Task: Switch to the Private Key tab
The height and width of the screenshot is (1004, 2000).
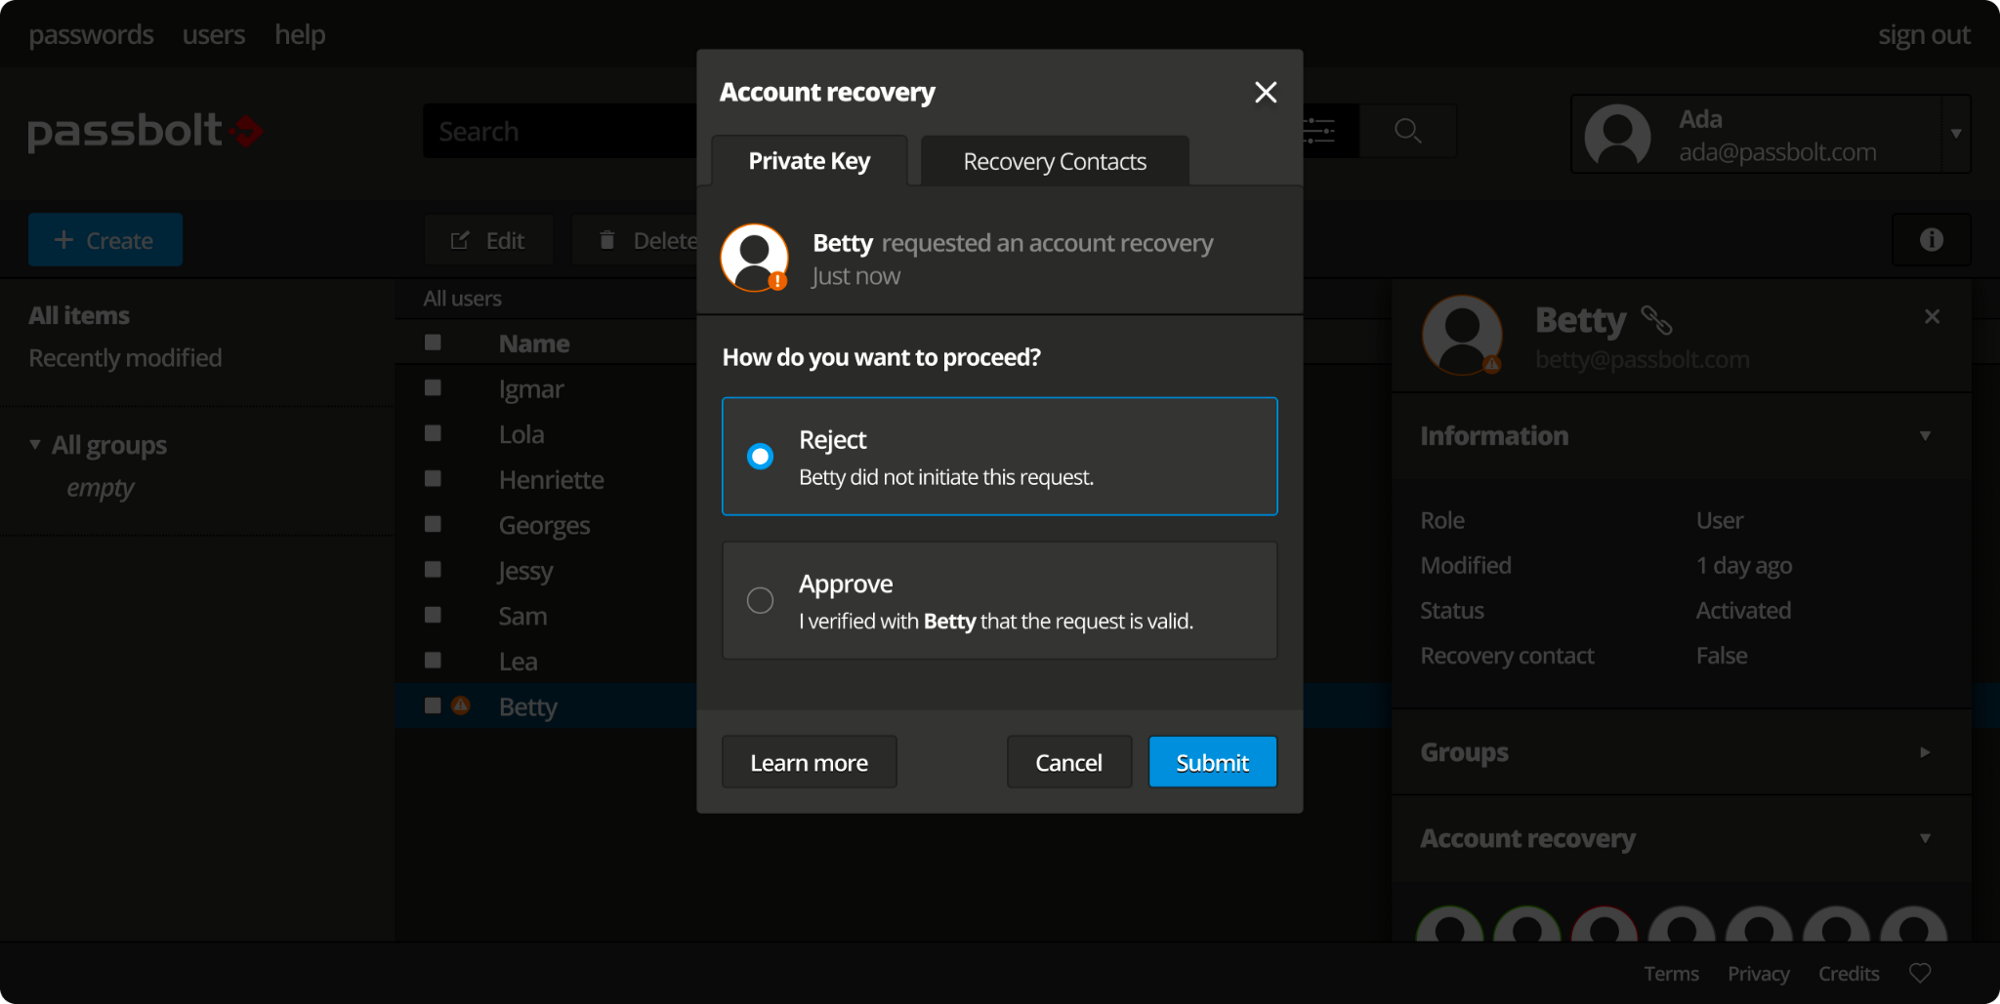Action: pos(810,161)
